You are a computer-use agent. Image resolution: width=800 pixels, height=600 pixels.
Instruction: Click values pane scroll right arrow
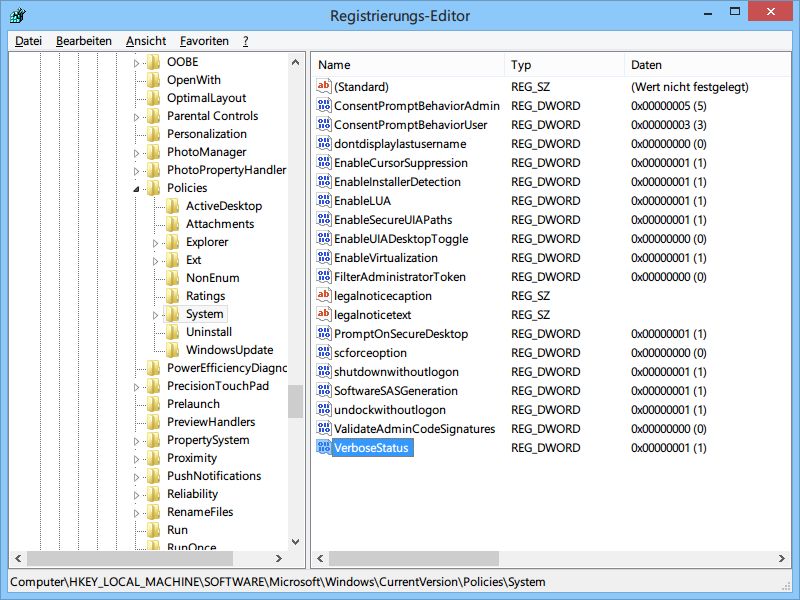[x=782, y=558]
